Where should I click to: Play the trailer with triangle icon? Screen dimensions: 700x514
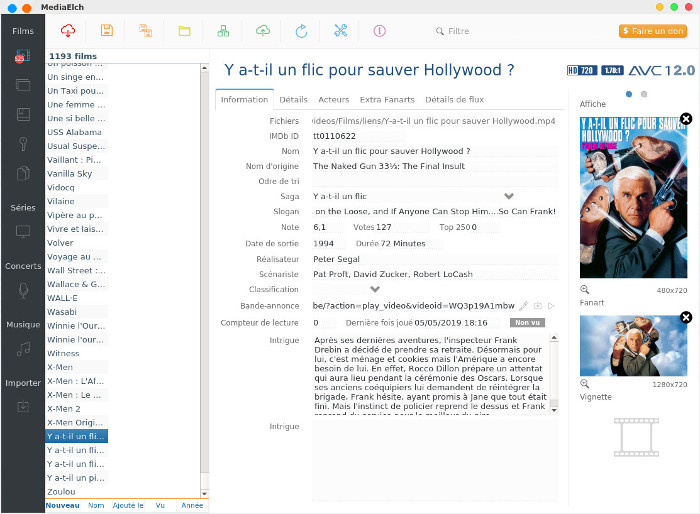click(551, 306)
